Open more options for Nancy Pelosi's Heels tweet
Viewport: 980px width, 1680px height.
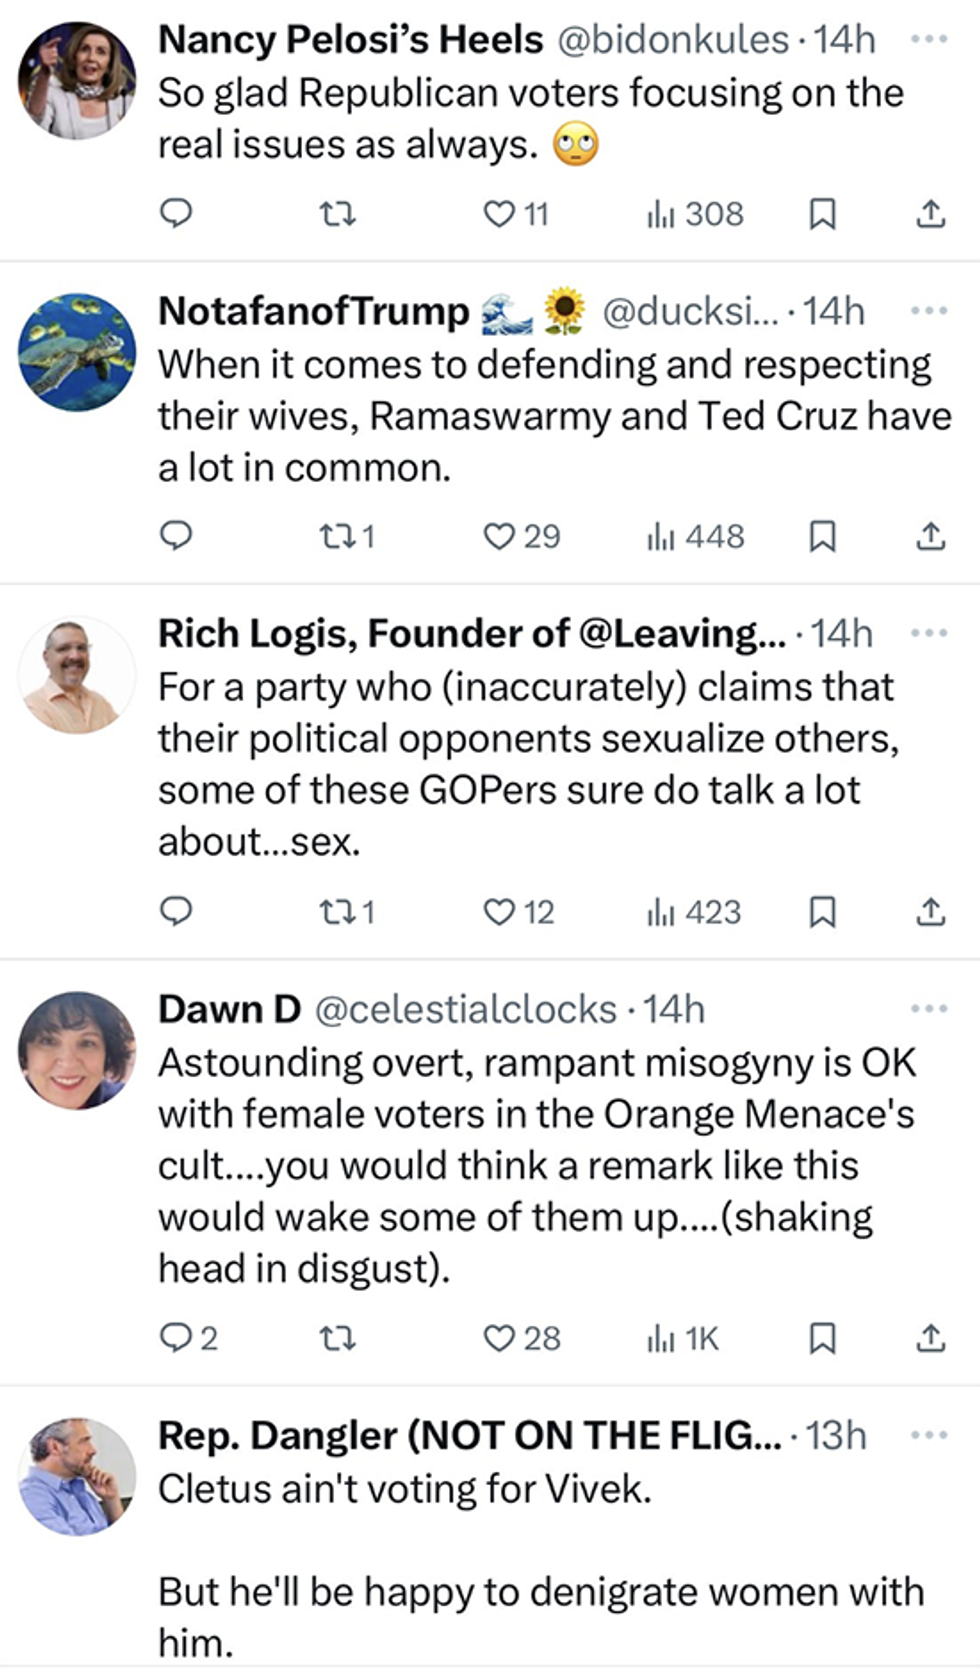pyautogui.click(x=928, y=39)
